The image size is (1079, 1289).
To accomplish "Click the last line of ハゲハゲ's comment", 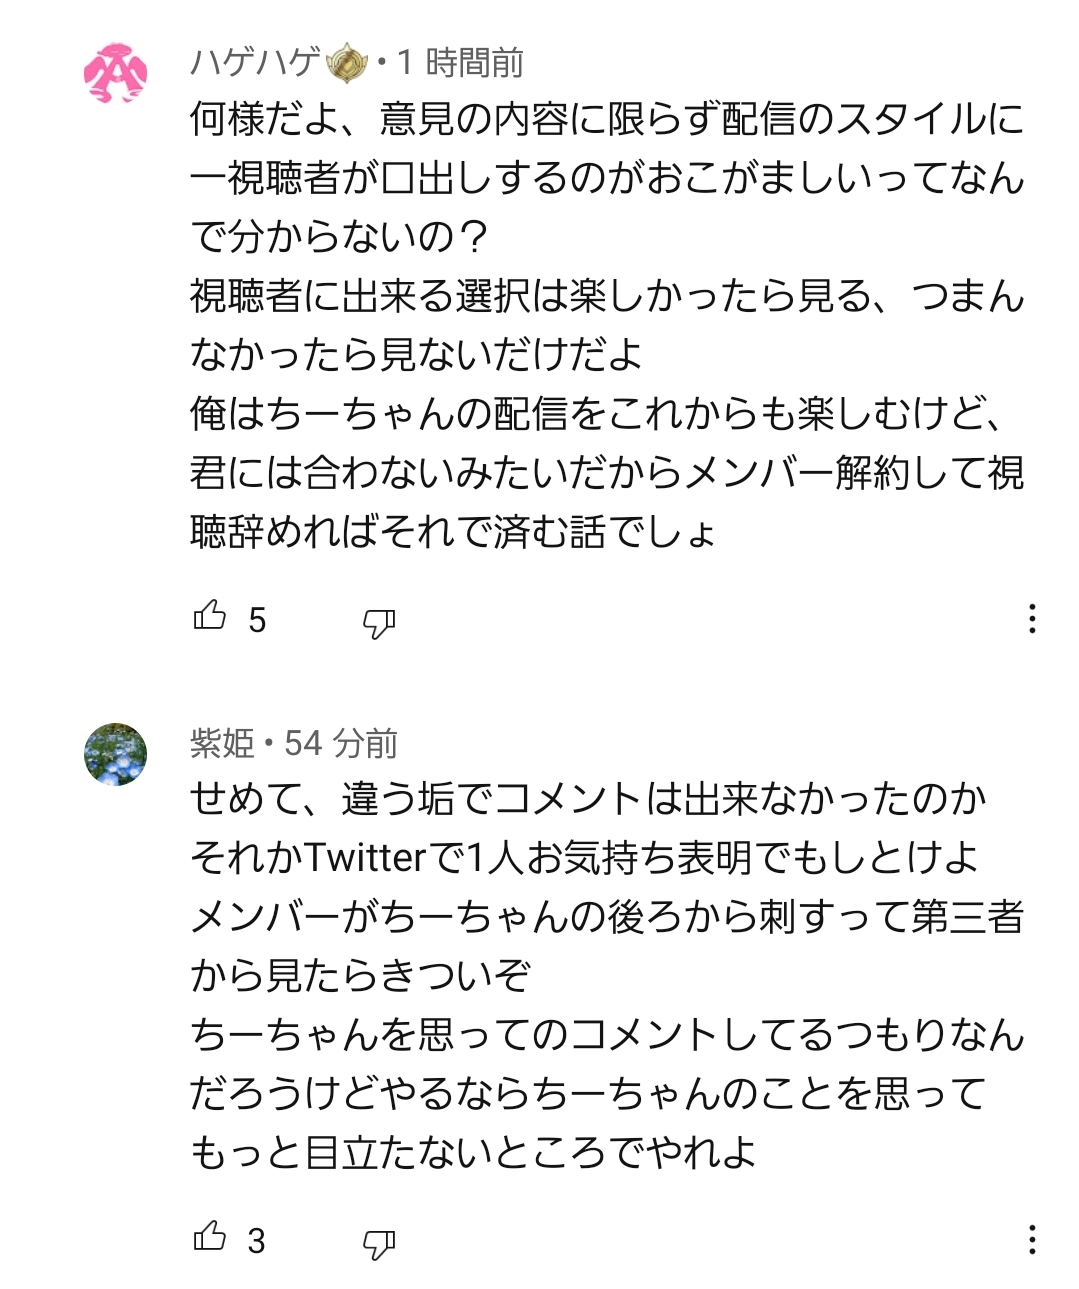I will [453, 532].
